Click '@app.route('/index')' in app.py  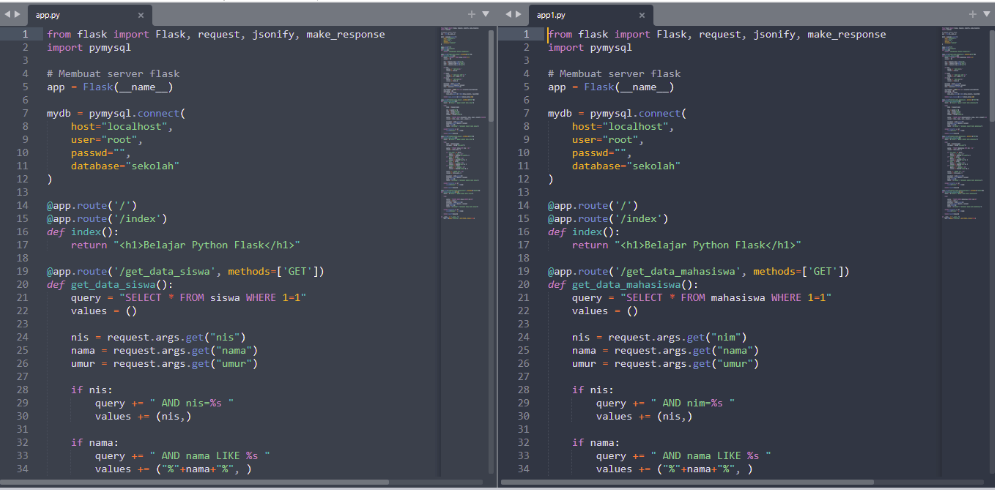(107, 219)
